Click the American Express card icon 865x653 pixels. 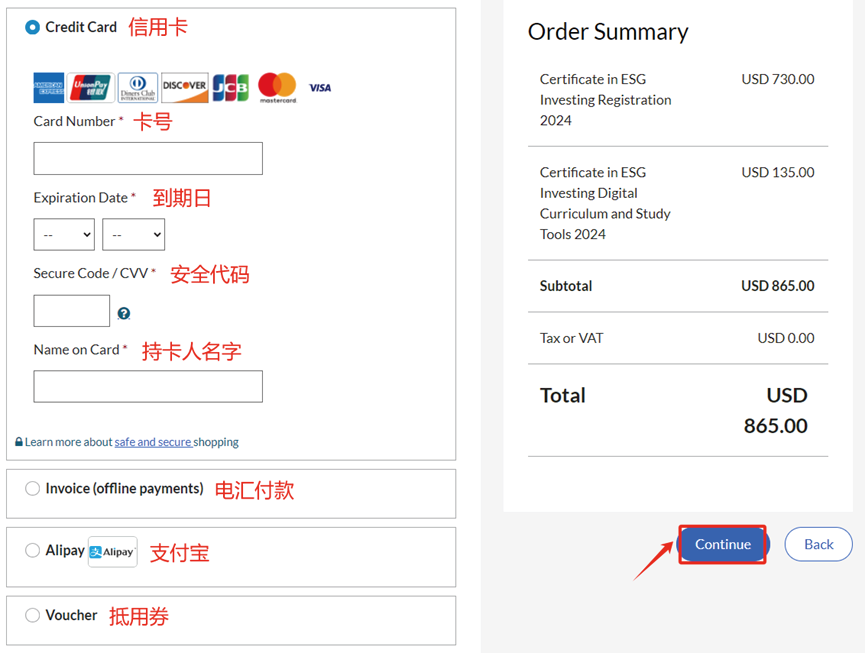click(48, 87)
